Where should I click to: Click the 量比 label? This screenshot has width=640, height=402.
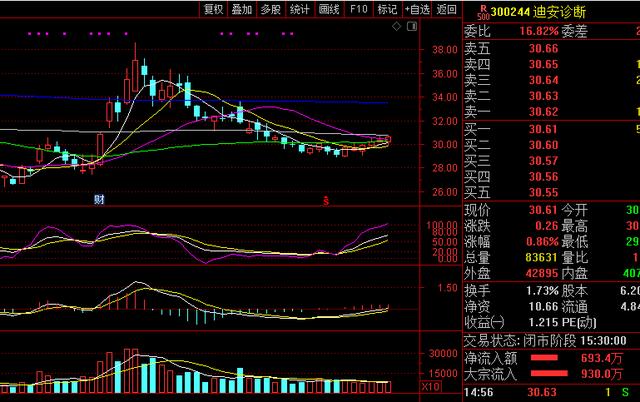tap(574, 258)
